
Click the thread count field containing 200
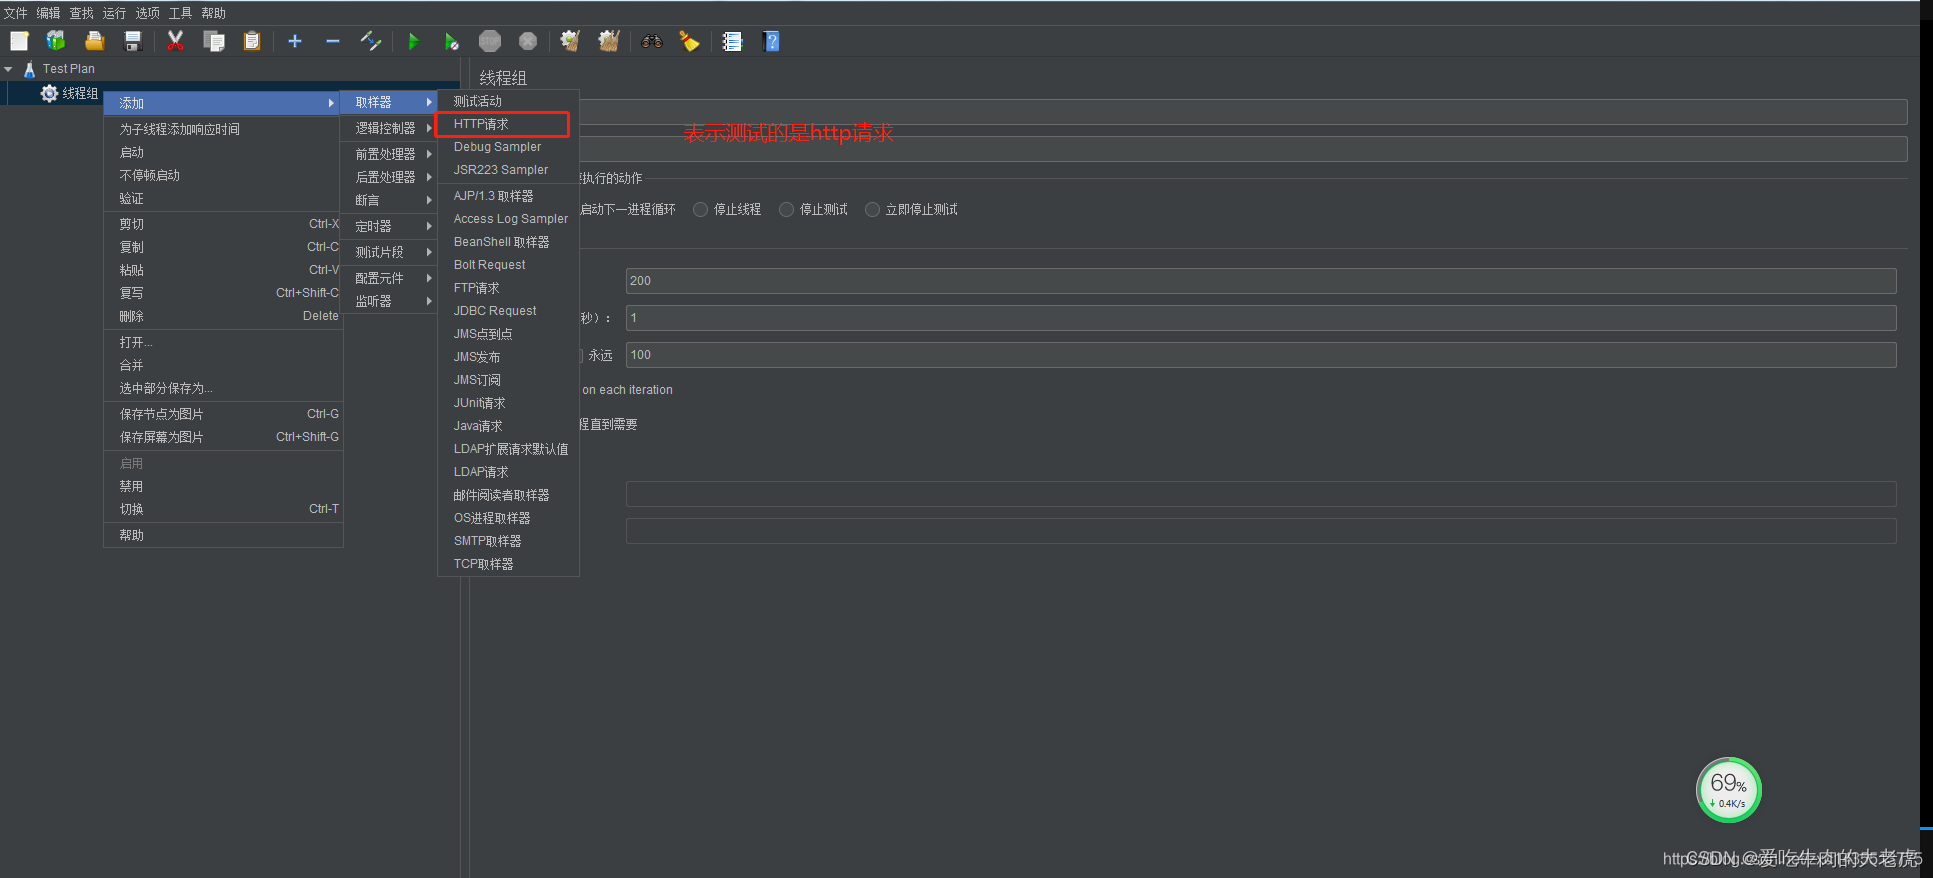pos(1261,281)
